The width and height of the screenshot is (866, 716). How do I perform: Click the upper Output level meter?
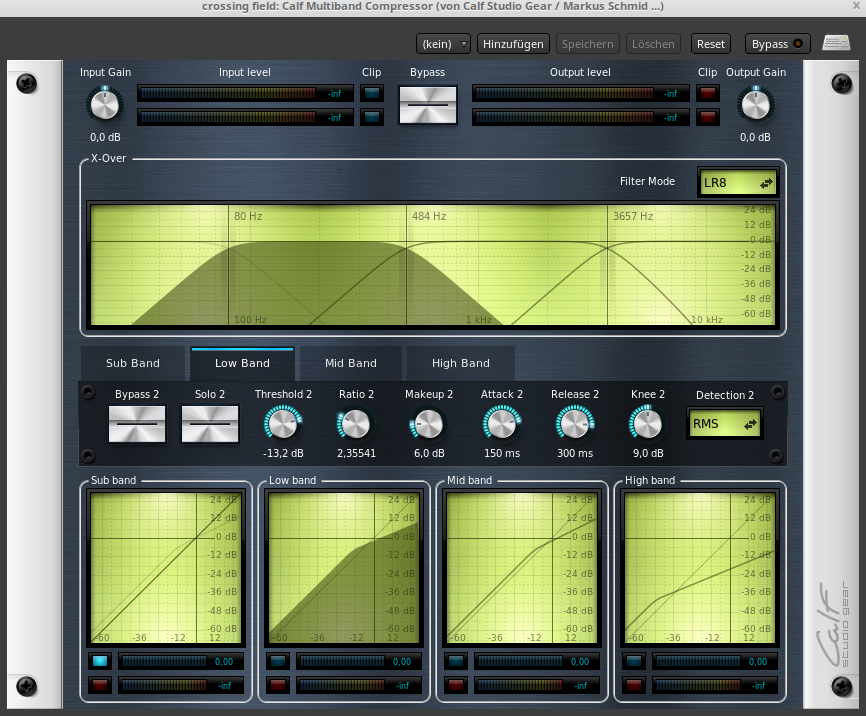580,93
